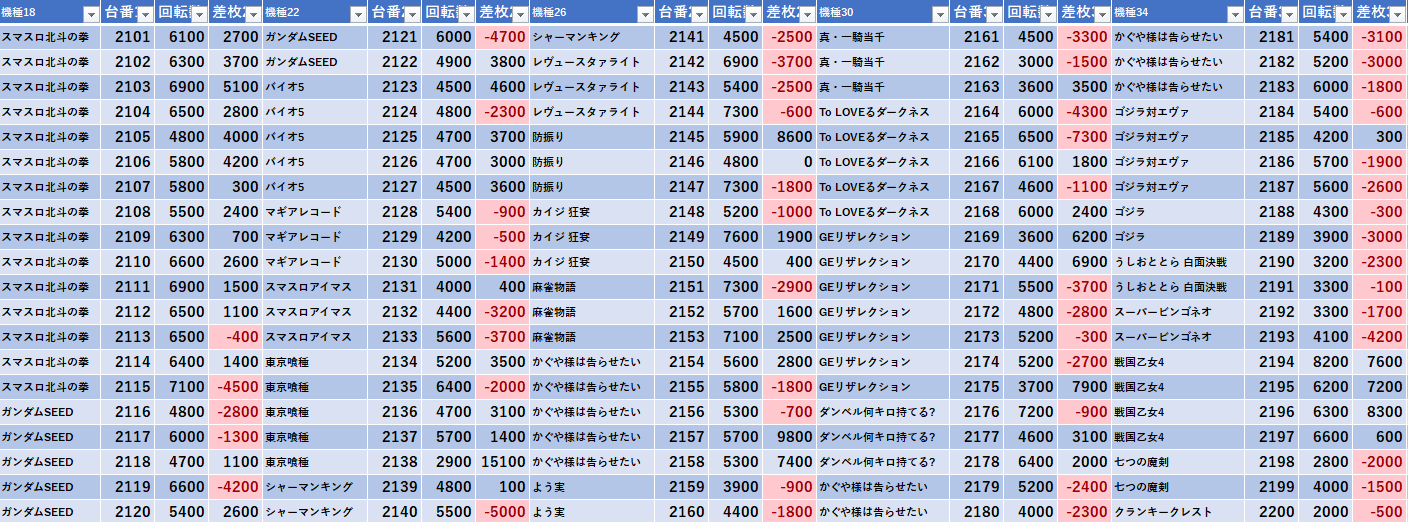This screenshot has height=522, width=1408.
Task: Select スーパービンゴネオ cell in row 2193
Action: coord(1177,337)
